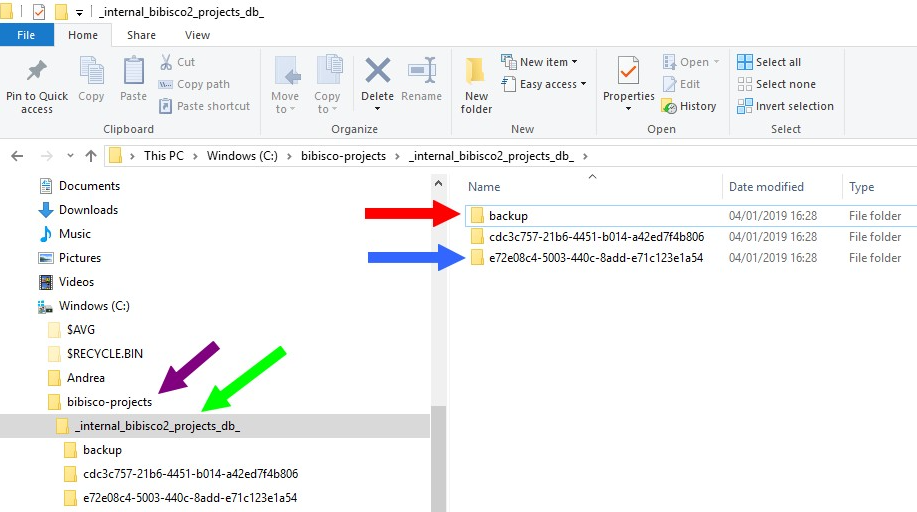
Task: Click the Forward navigation arrow
Action: pos(47,156)
